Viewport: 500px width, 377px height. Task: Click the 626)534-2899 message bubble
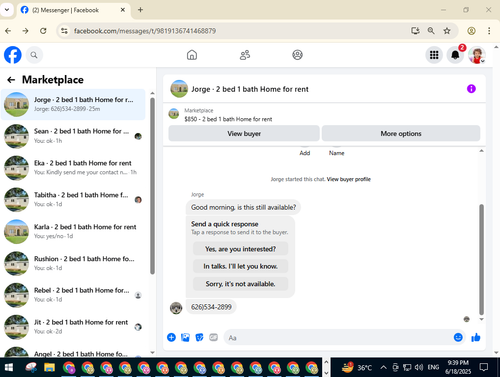211,307
